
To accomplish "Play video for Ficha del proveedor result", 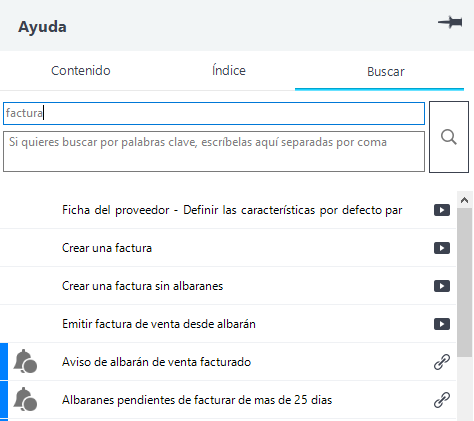I will point(442,210).
